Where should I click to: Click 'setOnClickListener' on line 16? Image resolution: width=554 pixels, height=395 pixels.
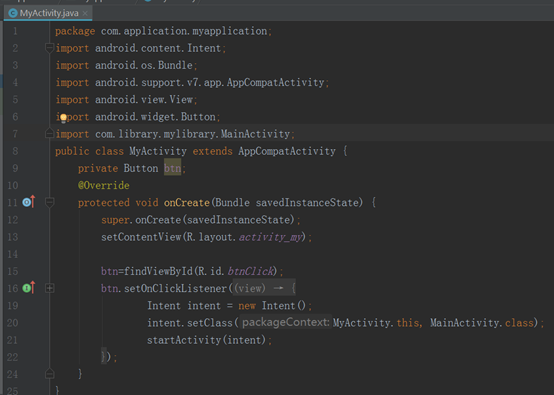point(175,288)
